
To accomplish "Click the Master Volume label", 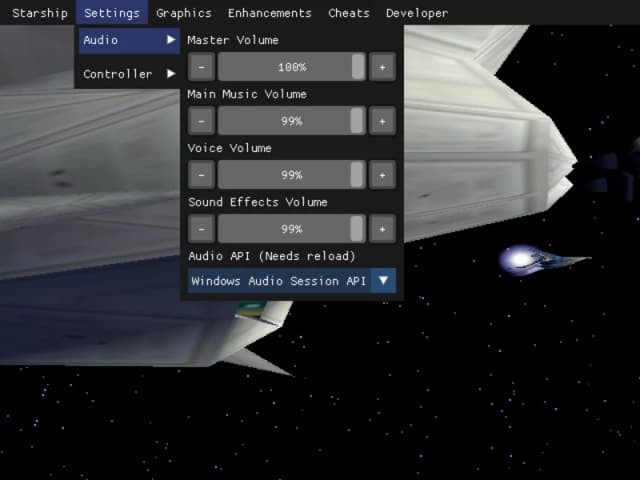I will point(233,40).
